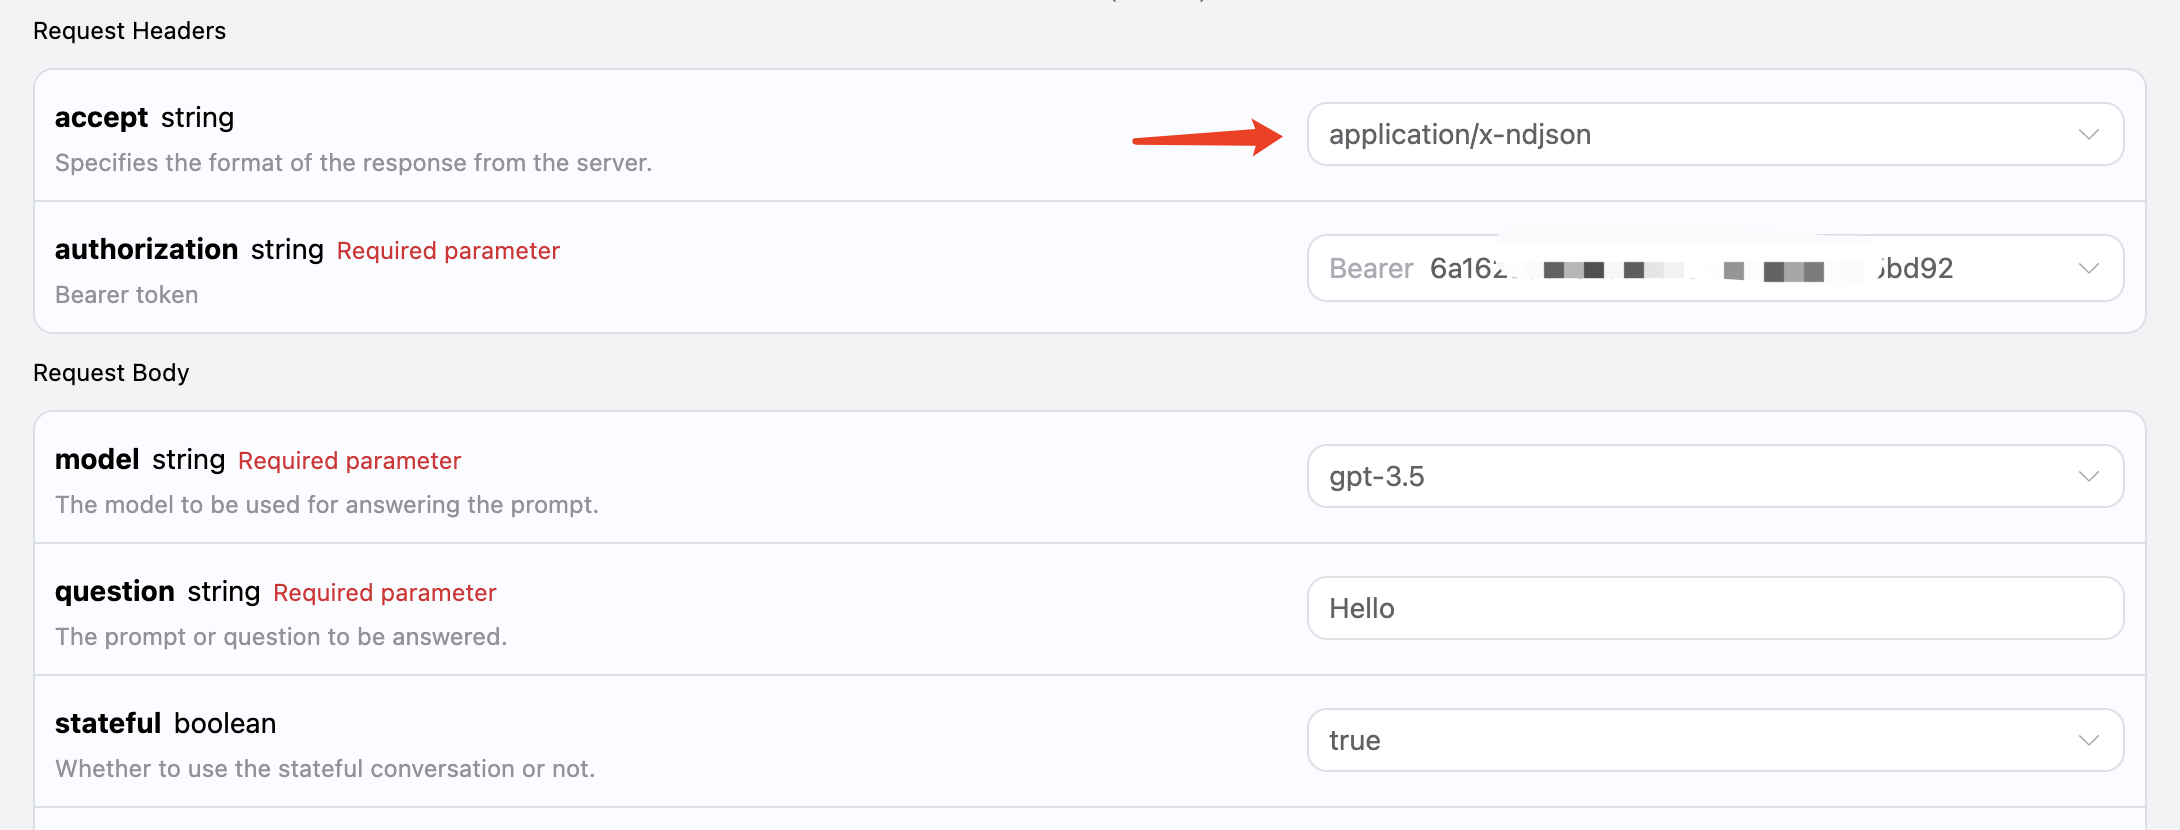Click the 'Request Headers' section heading

click(130, 31)
